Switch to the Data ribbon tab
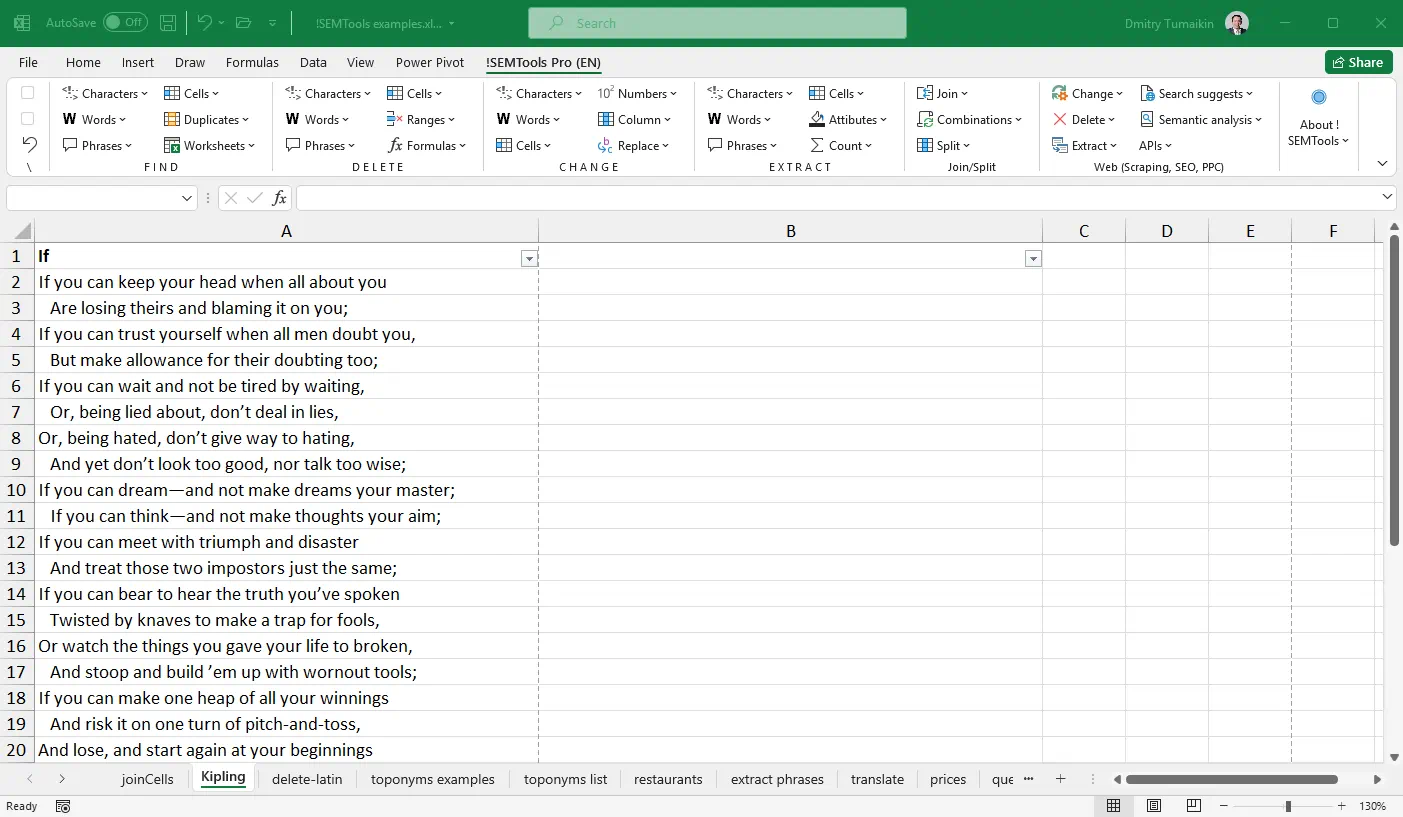Viewport: 1403px width, 817px height. [x=313, y=62]
